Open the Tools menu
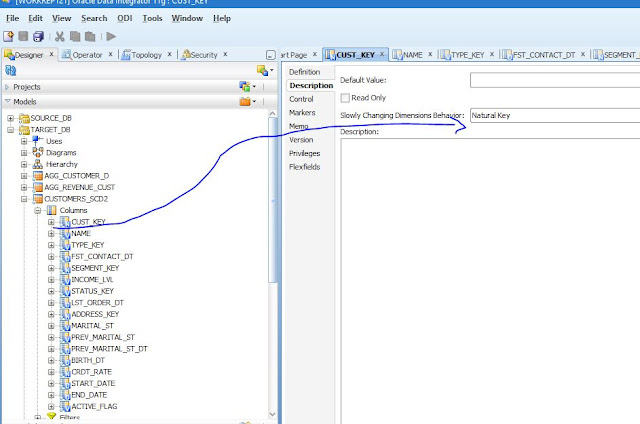The image size is (640, 424). [x=152, y=18]
